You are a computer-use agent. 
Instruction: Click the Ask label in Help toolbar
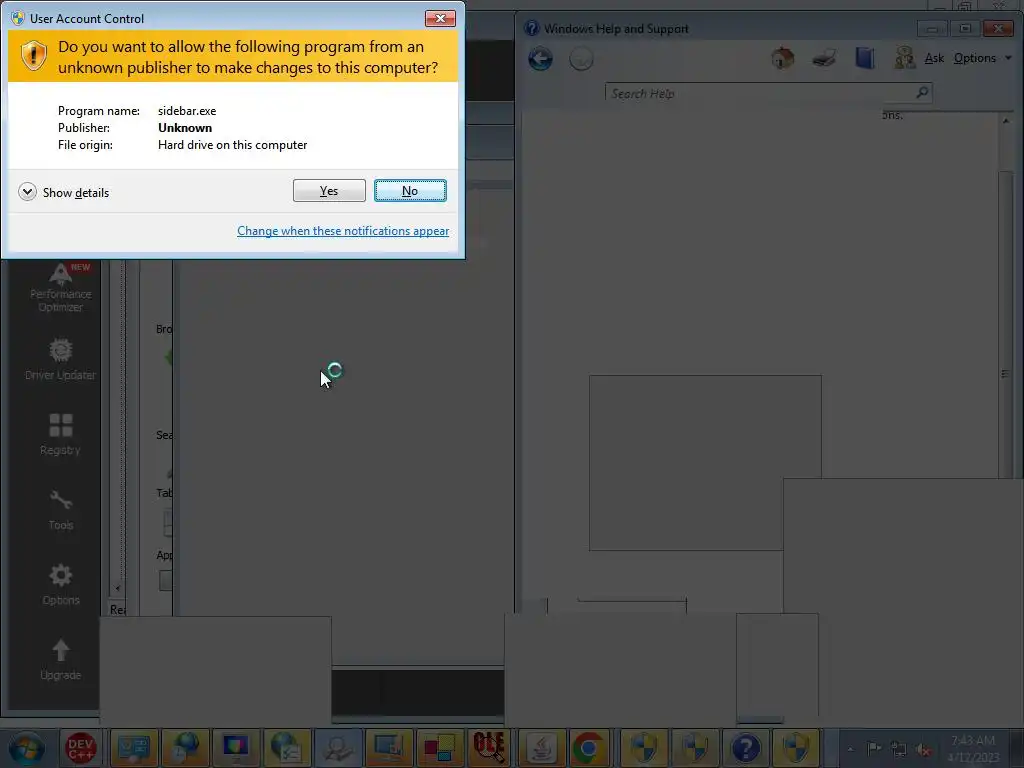coord(934,58)
